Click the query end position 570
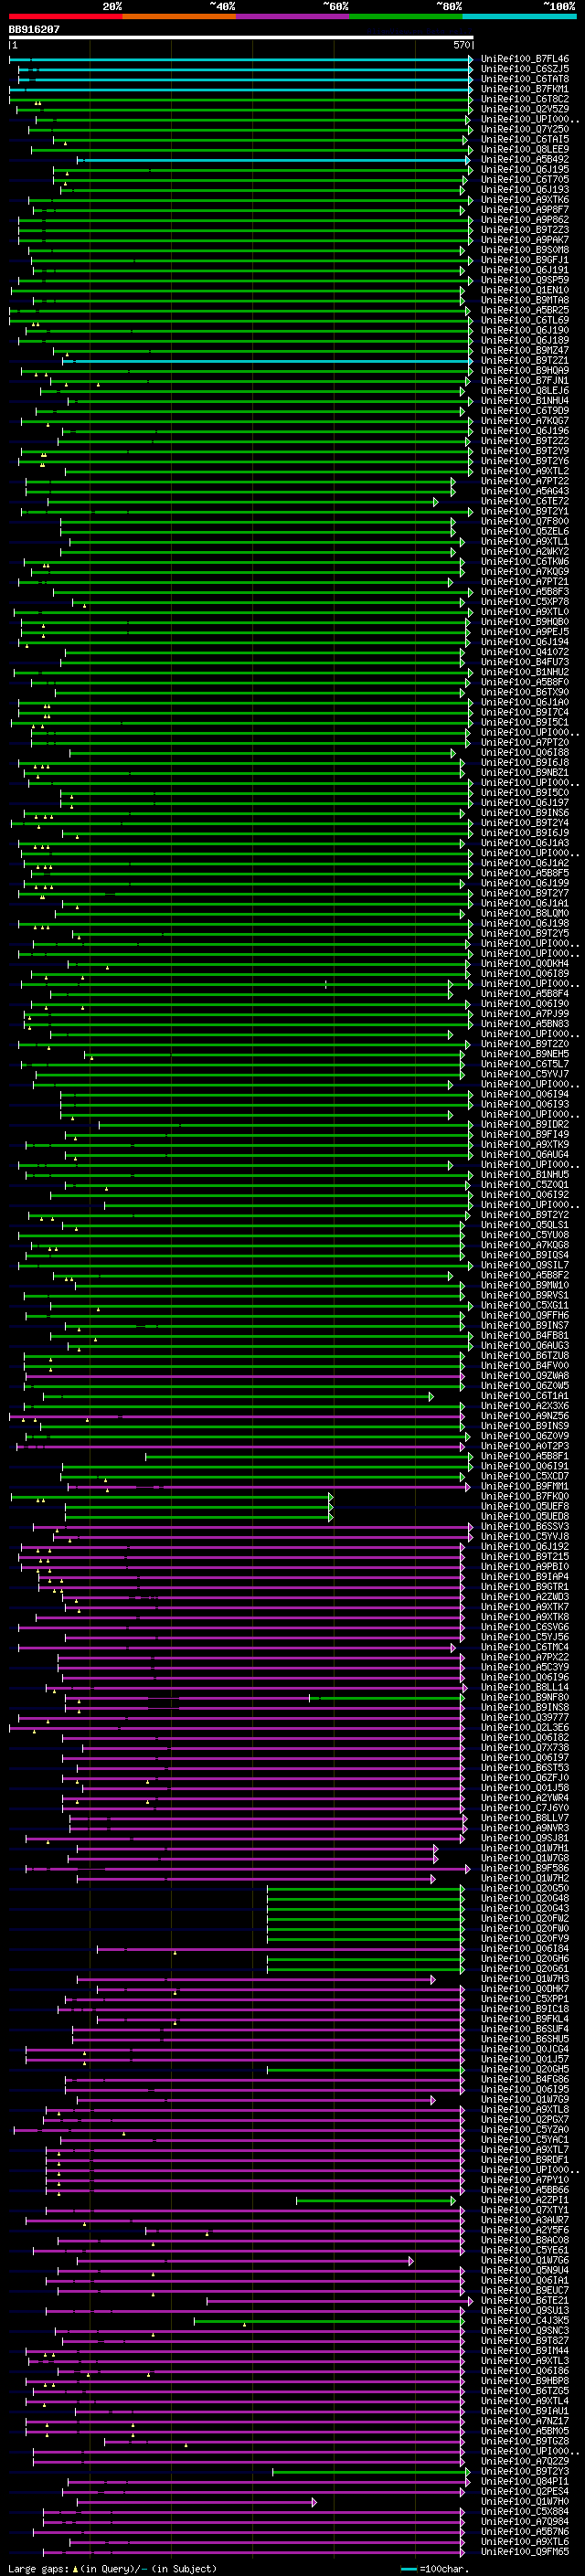Viewport: 585px width, 2576px height. [x=461, y=45]
